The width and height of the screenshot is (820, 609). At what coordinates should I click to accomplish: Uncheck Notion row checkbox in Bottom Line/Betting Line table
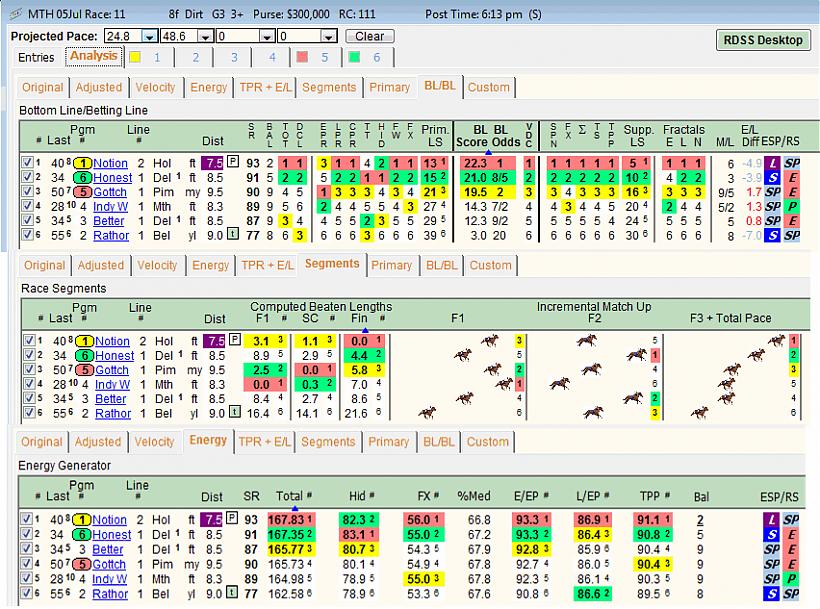[x=27, y=163]
